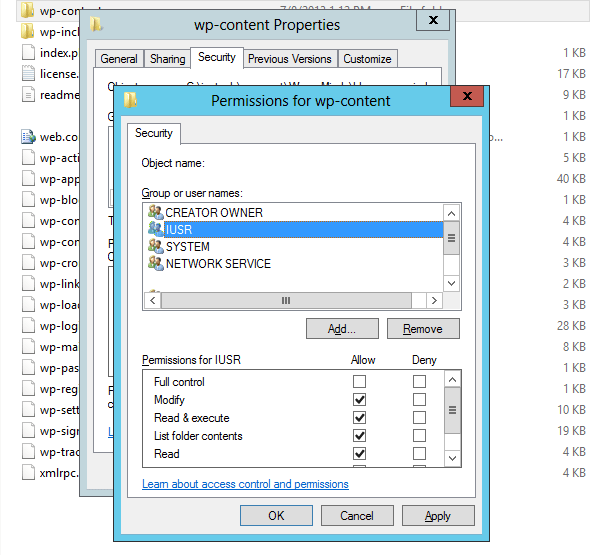Check Deny for Modify
Screen dimensions: 600x555
[419, 400]
